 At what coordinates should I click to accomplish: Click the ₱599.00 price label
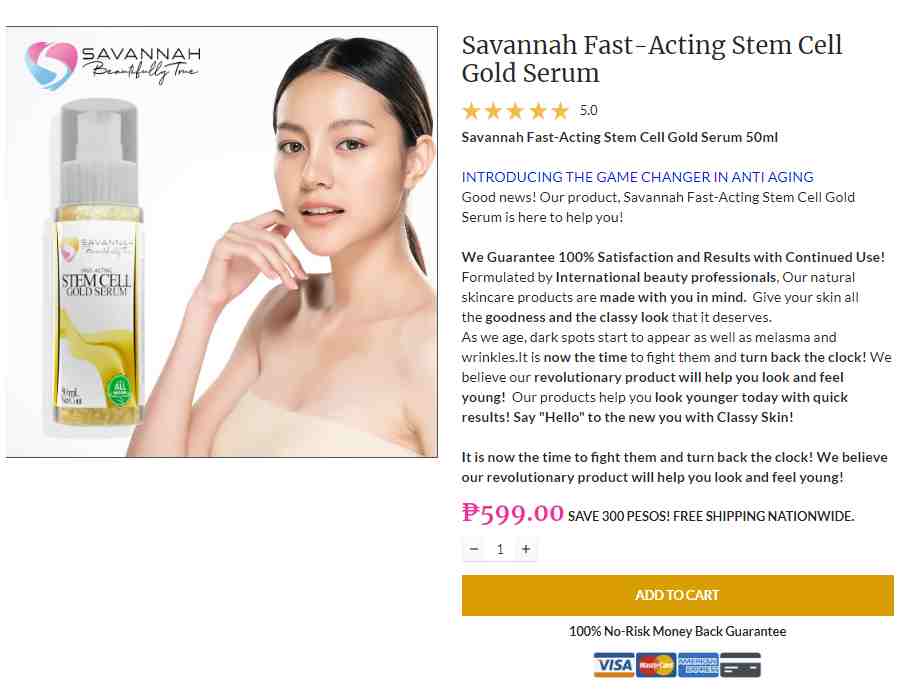[513, 513]
